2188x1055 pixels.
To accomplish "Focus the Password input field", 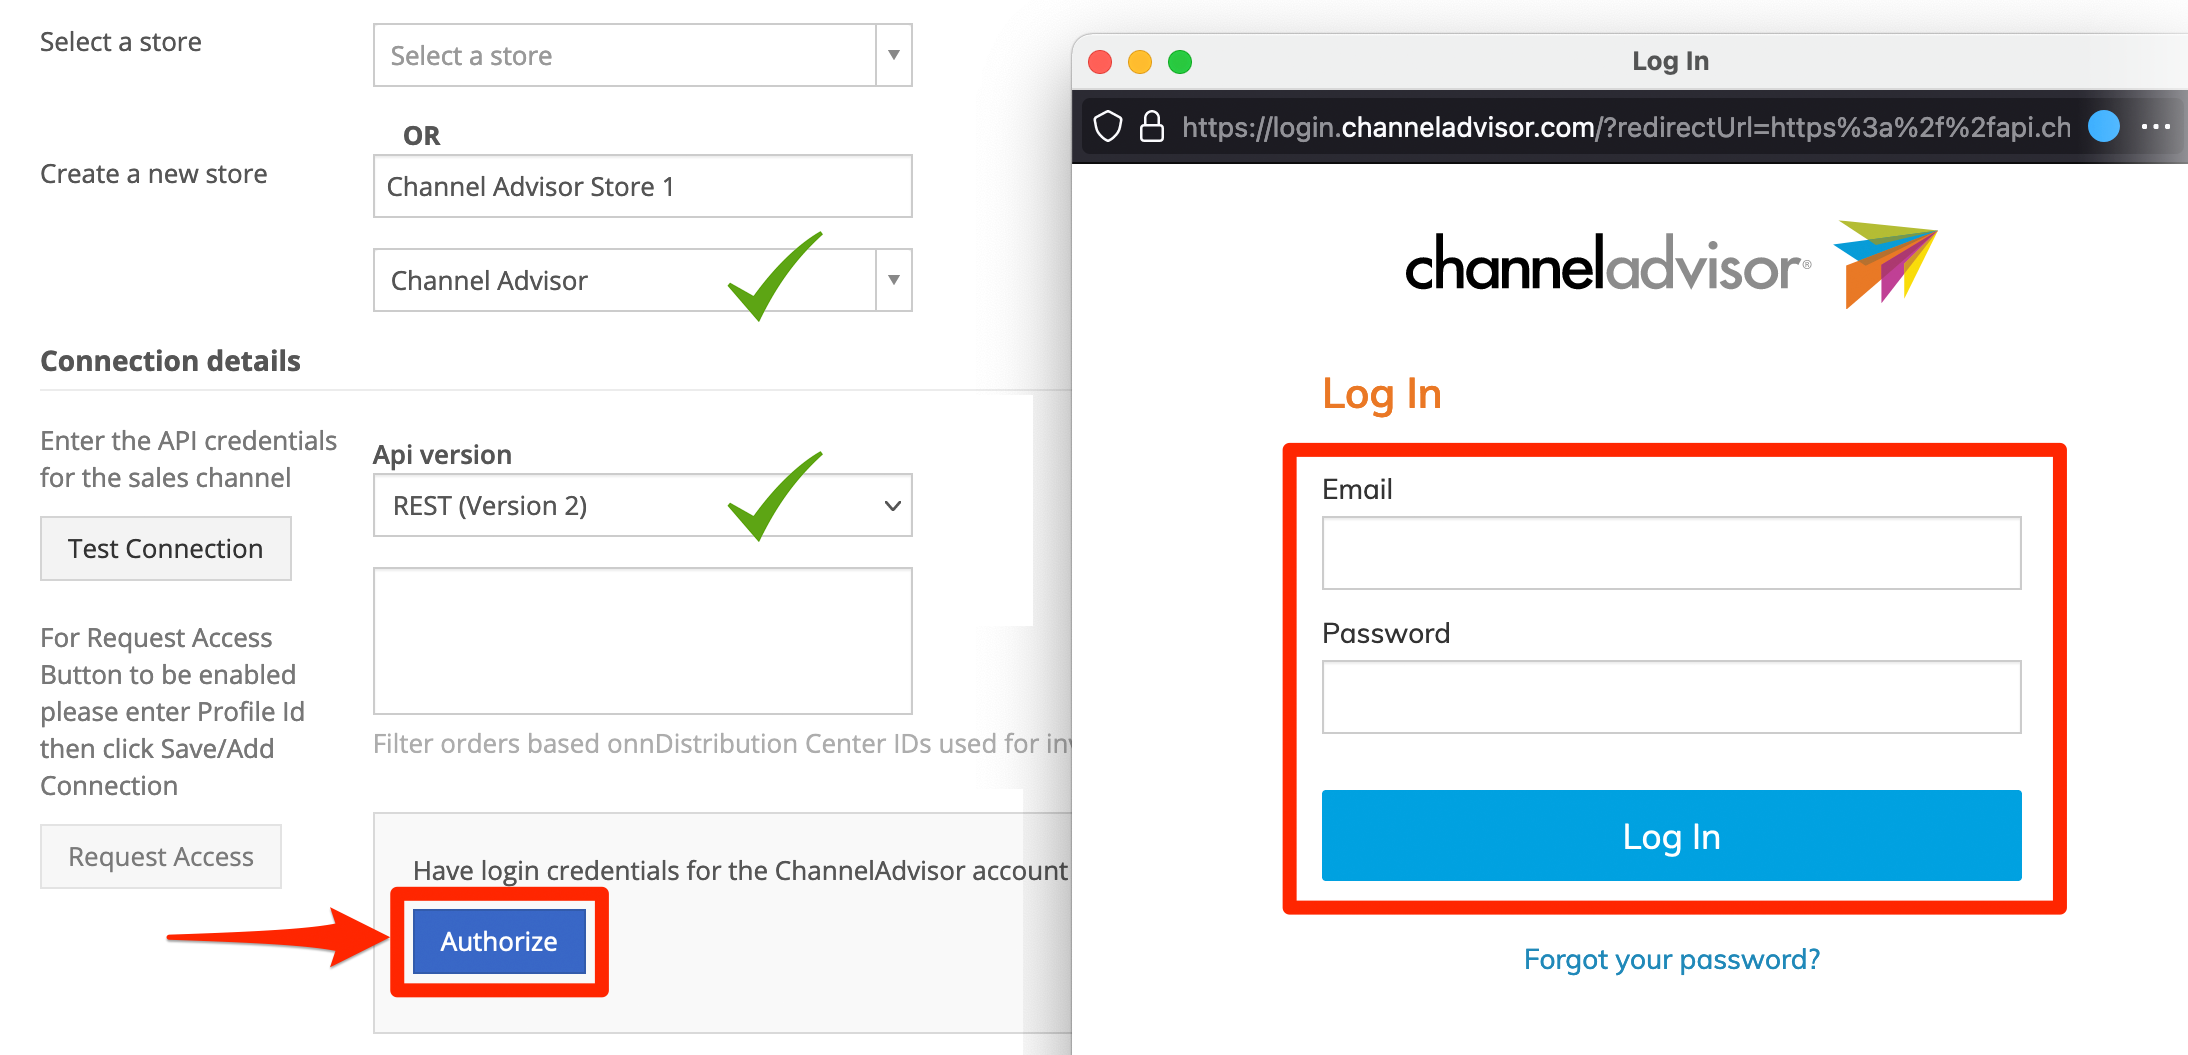I will click(1671, 697).
